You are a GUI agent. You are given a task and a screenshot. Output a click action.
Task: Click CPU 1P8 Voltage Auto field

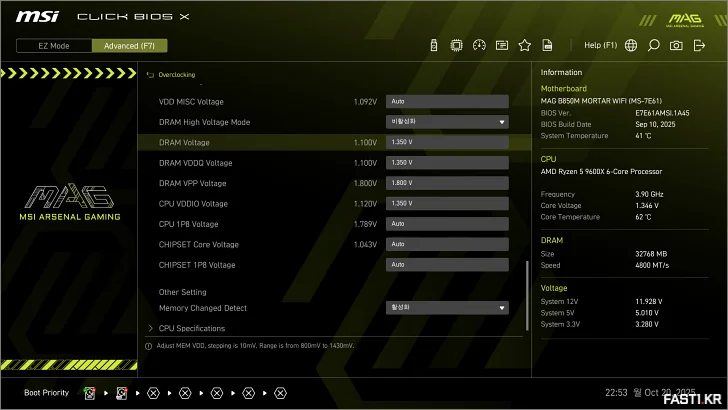pyautogui.click(x=447, y=224)
